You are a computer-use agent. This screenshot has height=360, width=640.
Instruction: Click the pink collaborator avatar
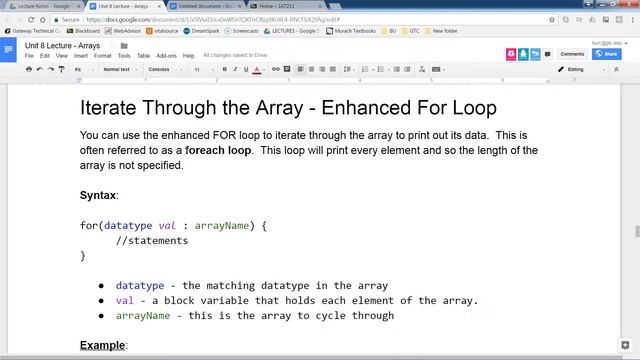coord(511,54)
